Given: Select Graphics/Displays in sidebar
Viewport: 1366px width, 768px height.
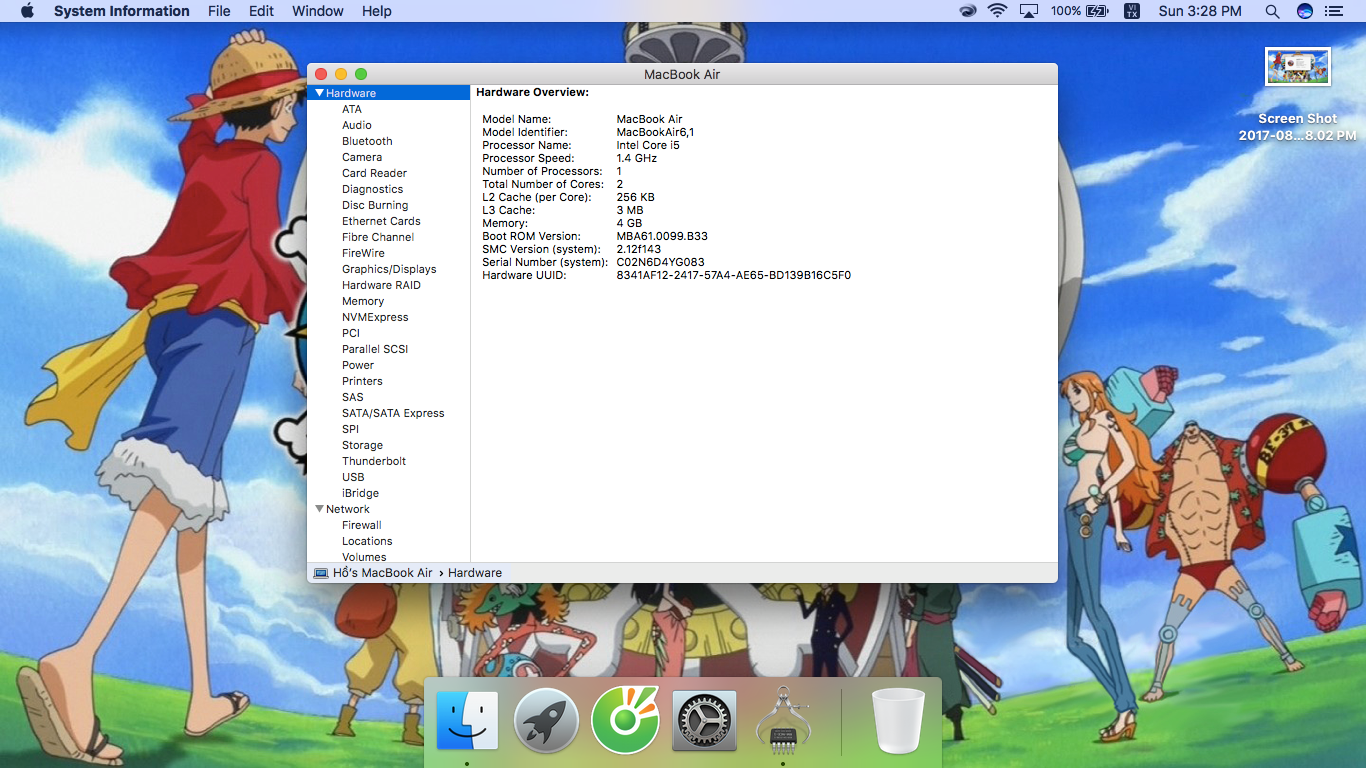Looking at the screenshot, I should tap(389, 269).
